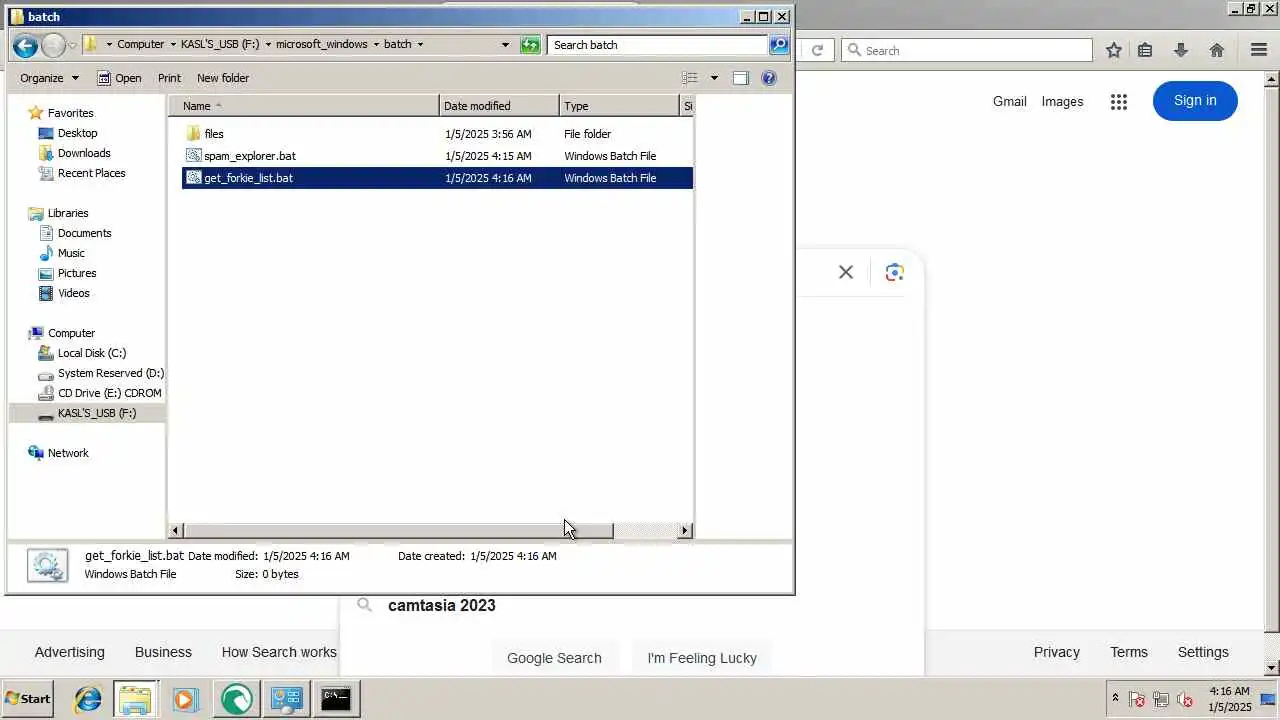Open Videos library

[73, 293]
